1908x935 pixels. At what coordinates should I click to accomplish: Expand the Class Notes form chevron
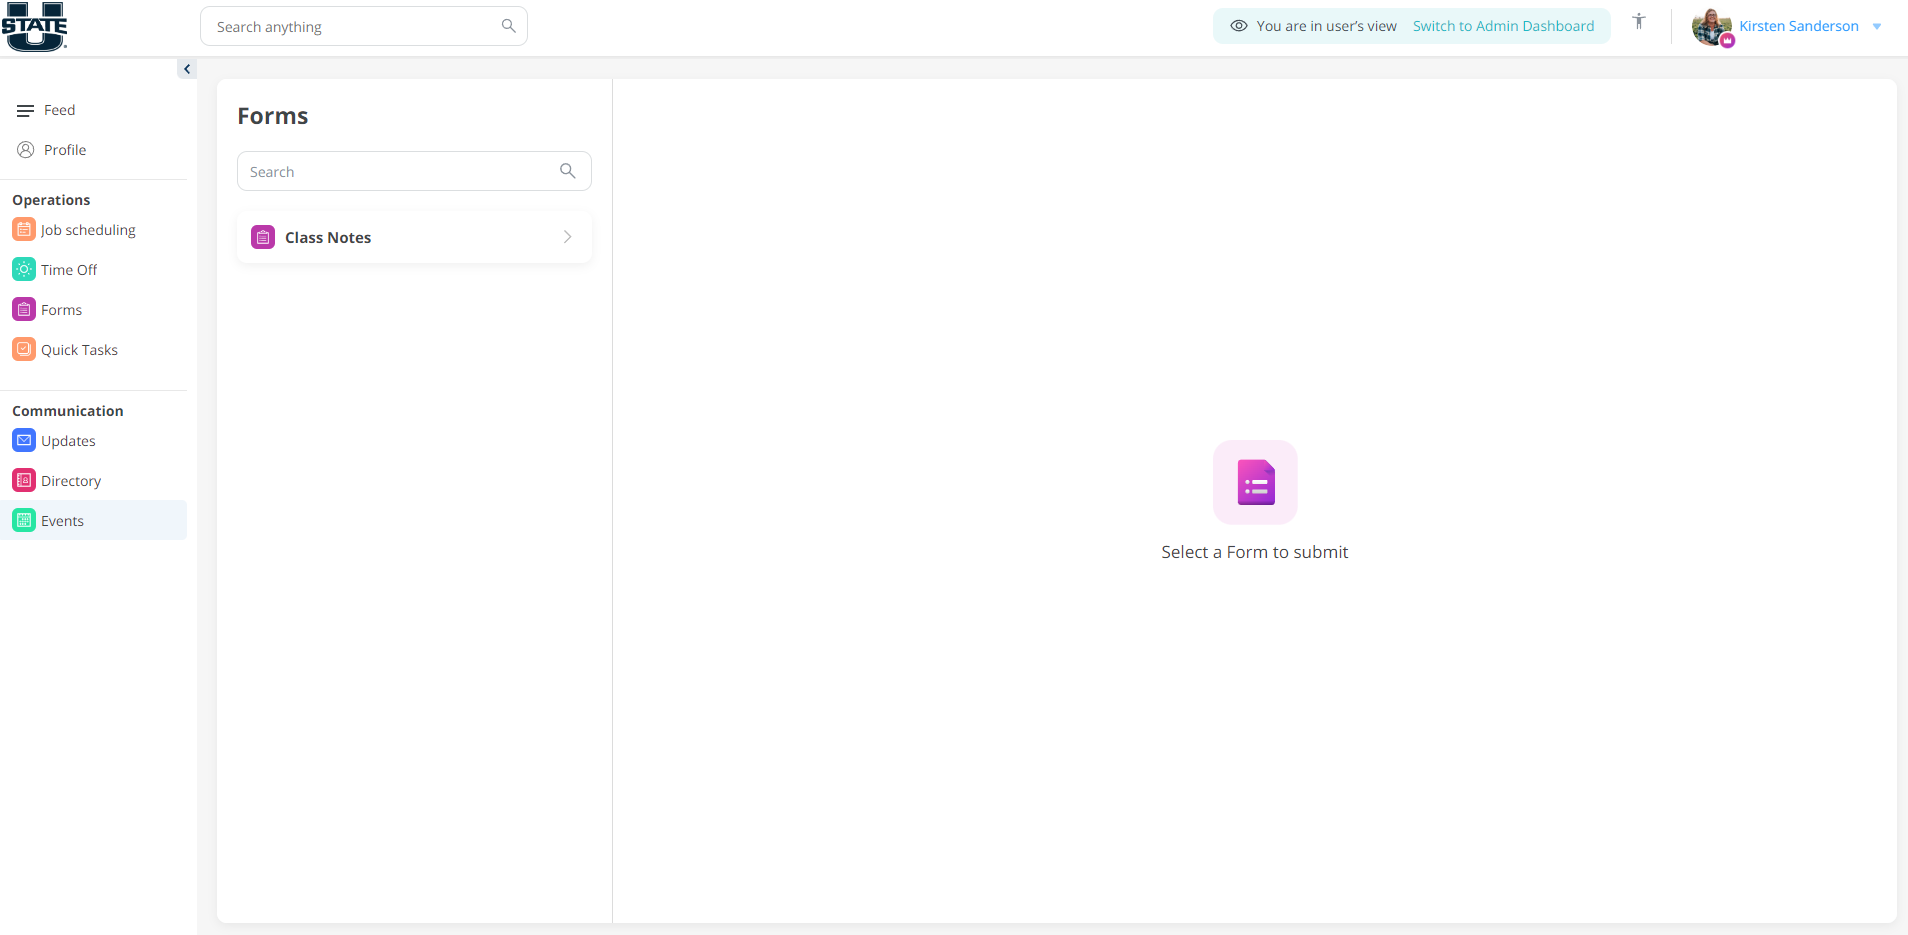(567, 237)
